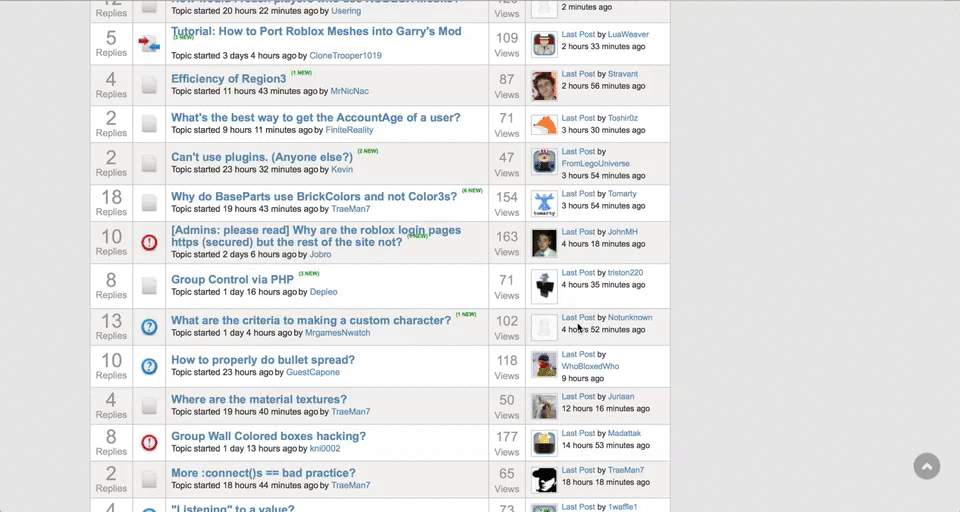The width and height of the screenshot is (960, 512).
Task: Click page icon beside Group Control via PHP
Action: coord(149,285)
